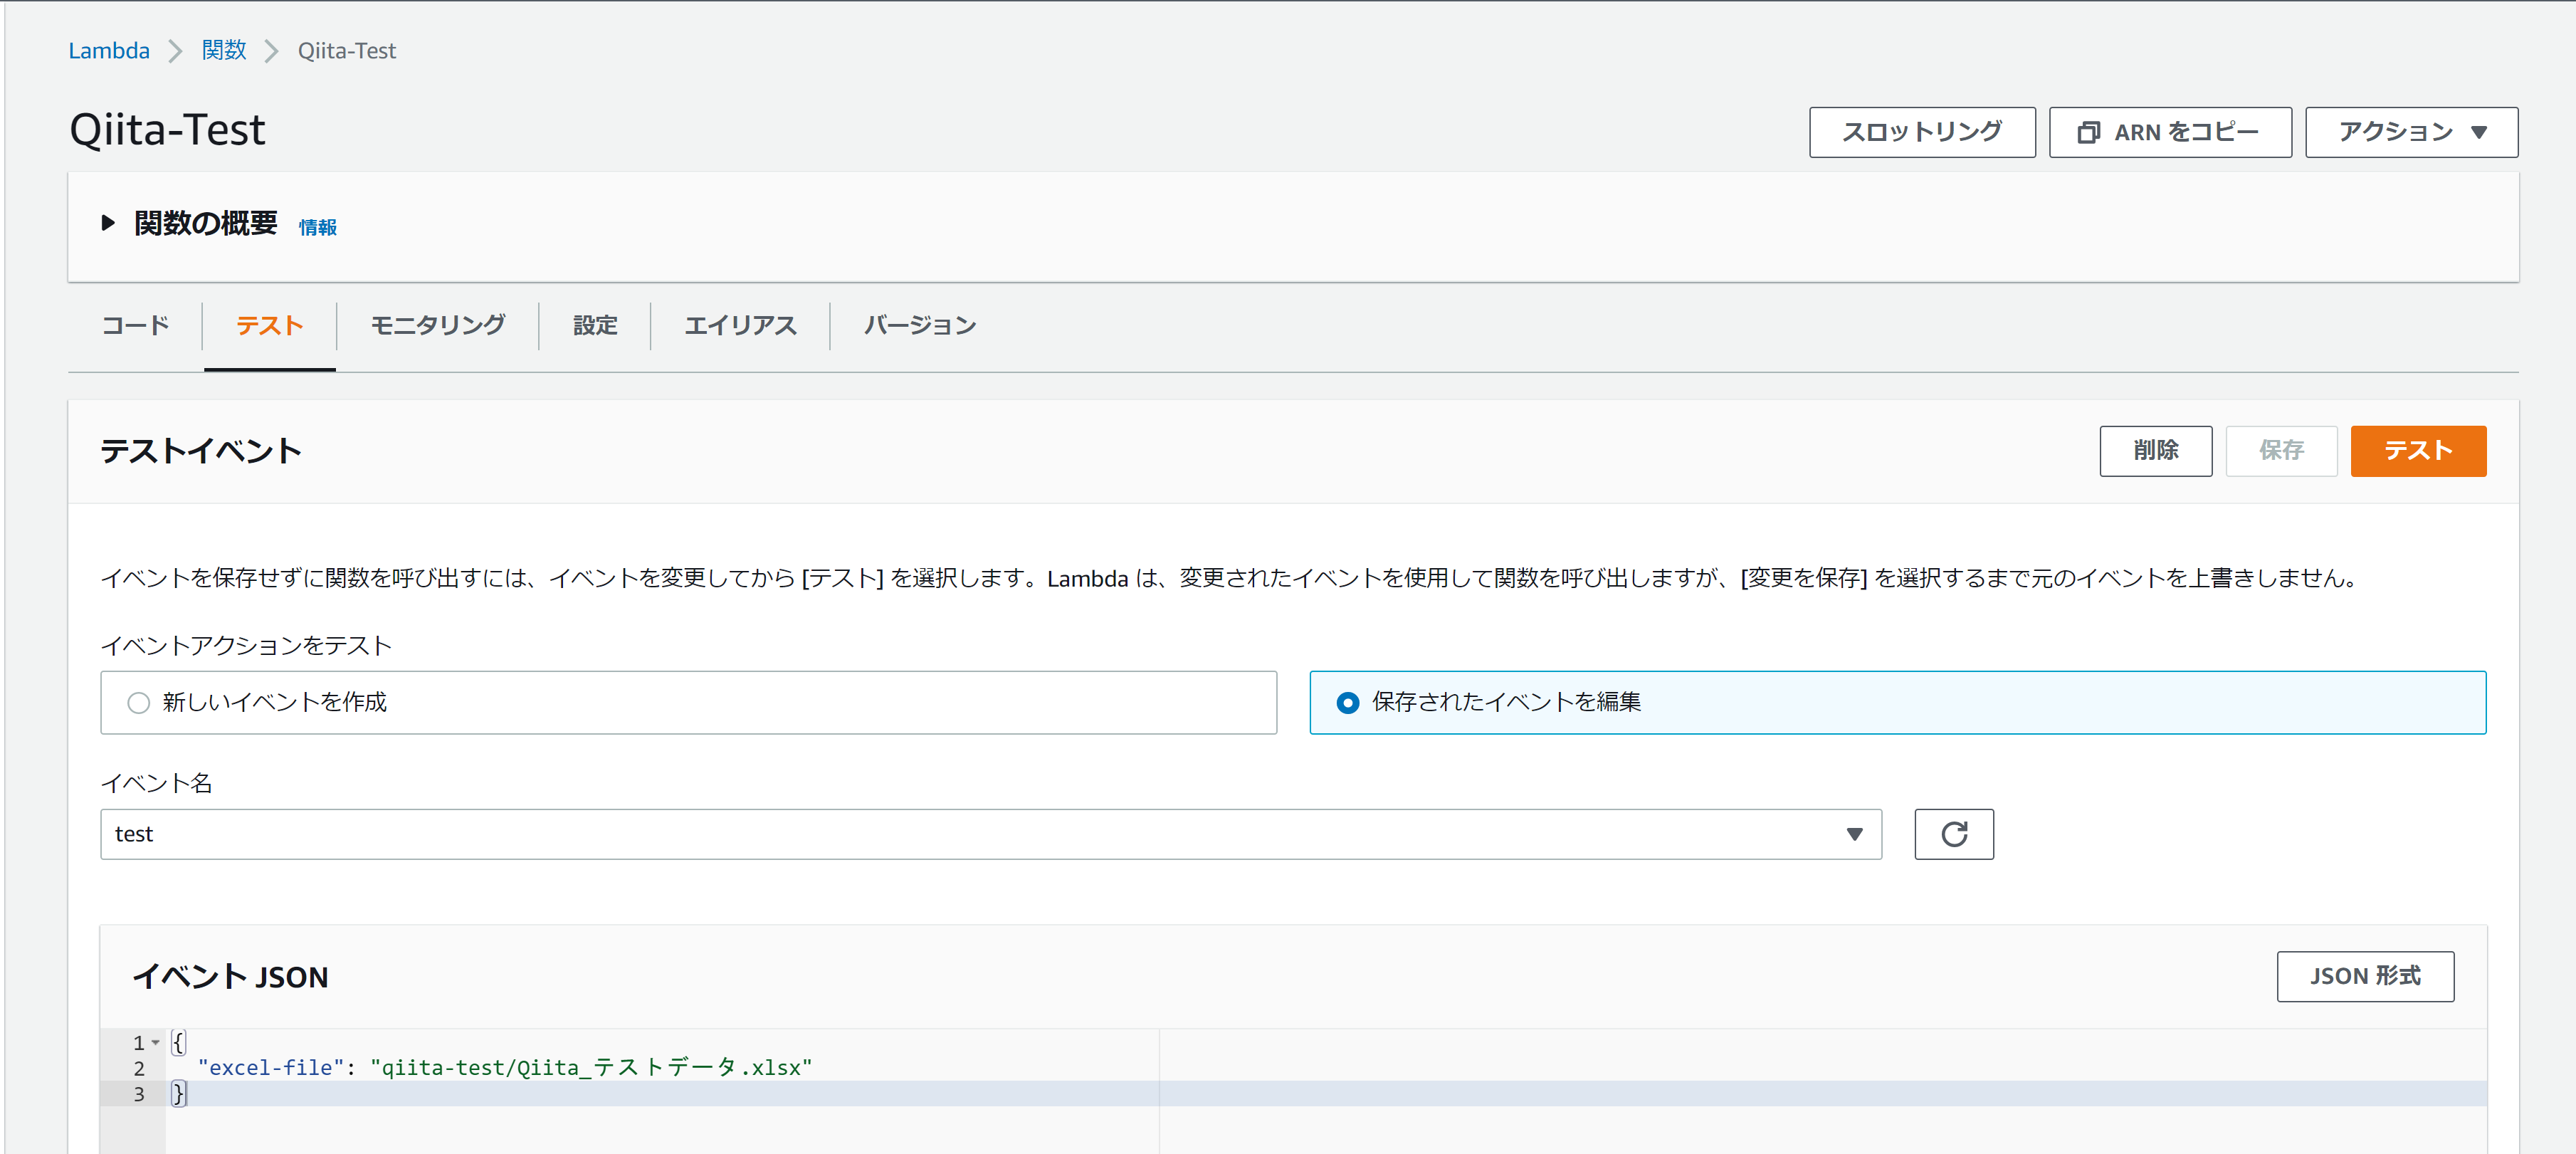Screen dimensions: 2576x1154
Task: Click the disclosure triangle next to 関数の概要
Action: pyautogui.click(x=107, y=223)
